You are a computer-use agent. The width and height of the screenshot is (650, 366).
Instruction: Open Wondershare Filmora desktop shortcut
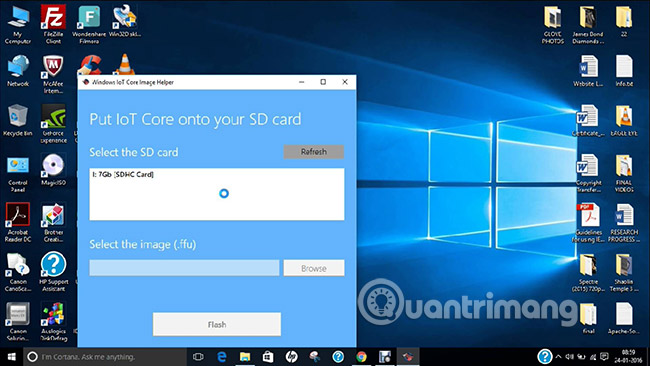click(x=89, y=24)
